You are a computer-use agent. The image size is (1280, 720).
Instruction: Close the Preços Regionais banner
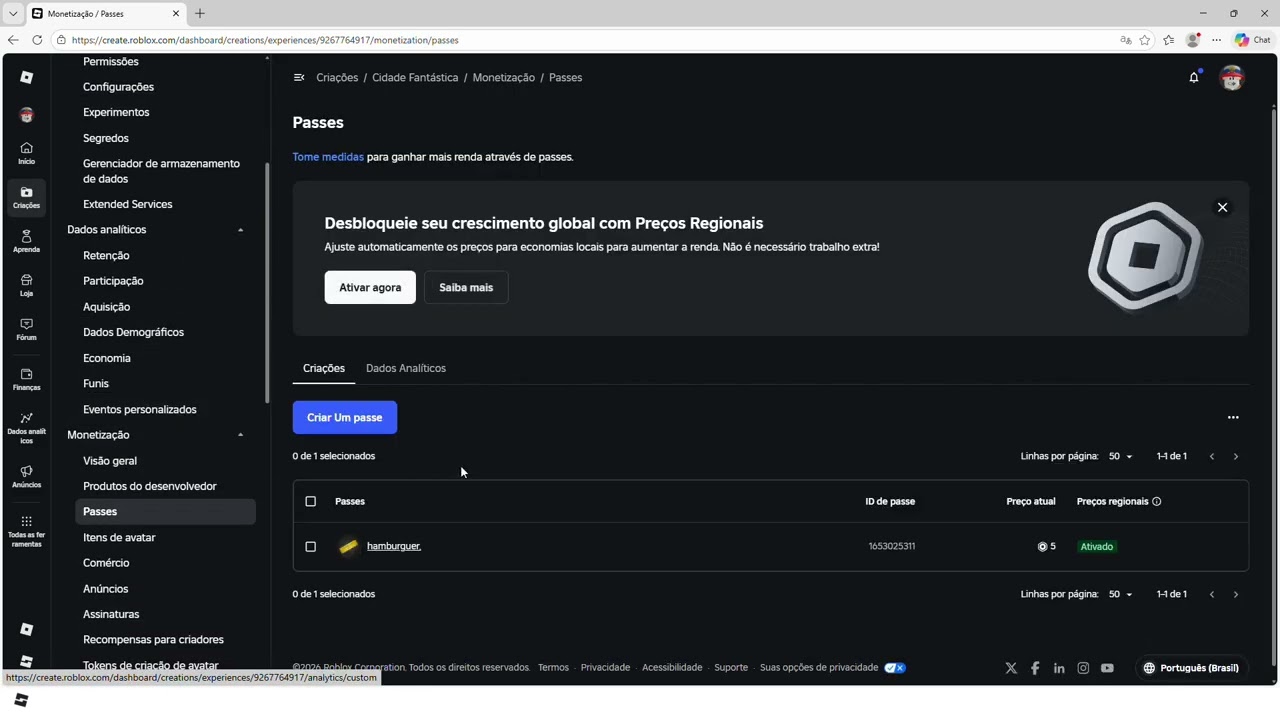[1222, 207]
